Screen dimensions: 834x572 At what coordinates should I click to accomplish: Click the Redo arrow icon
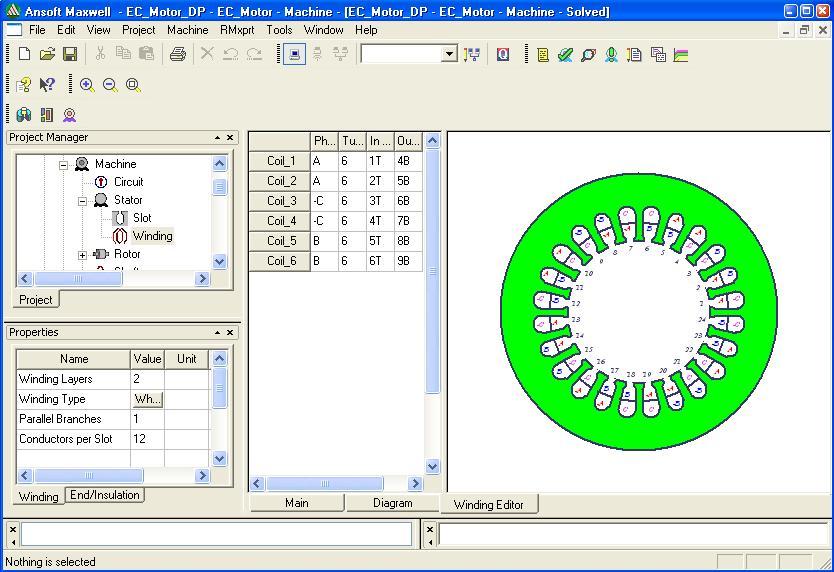point(254,54)
